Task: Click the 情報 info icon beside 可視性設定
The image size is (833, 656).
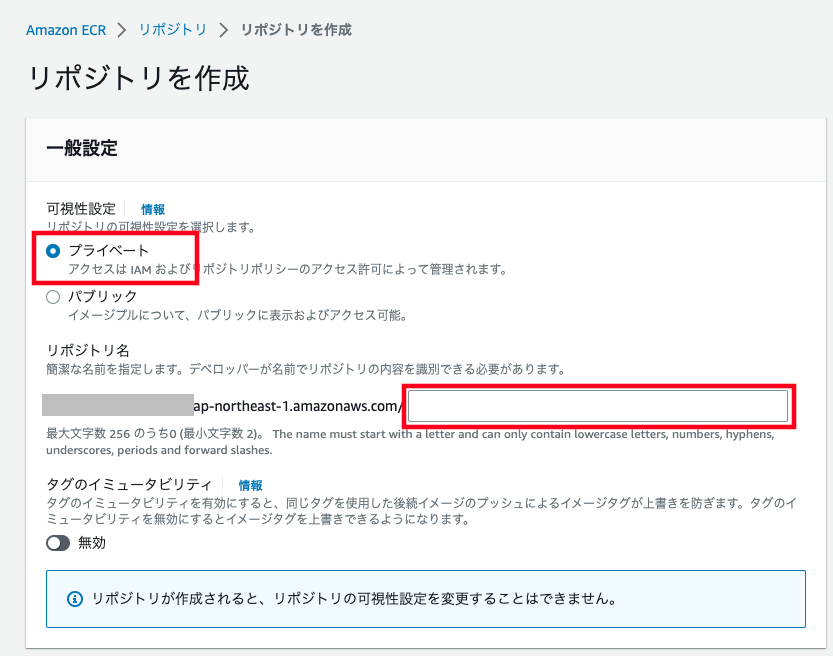Action: tap(152, 209)
